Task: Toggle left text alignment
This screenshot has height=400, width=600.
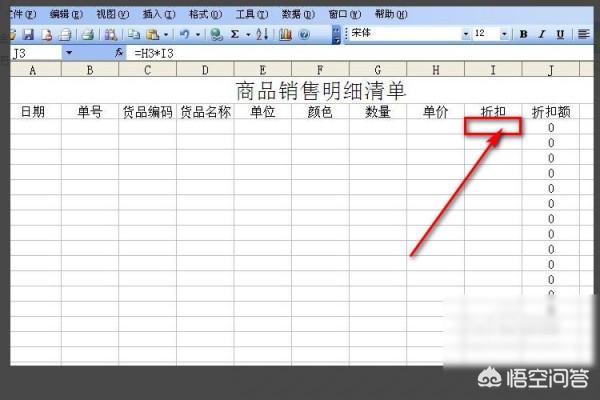Action: 584,34
